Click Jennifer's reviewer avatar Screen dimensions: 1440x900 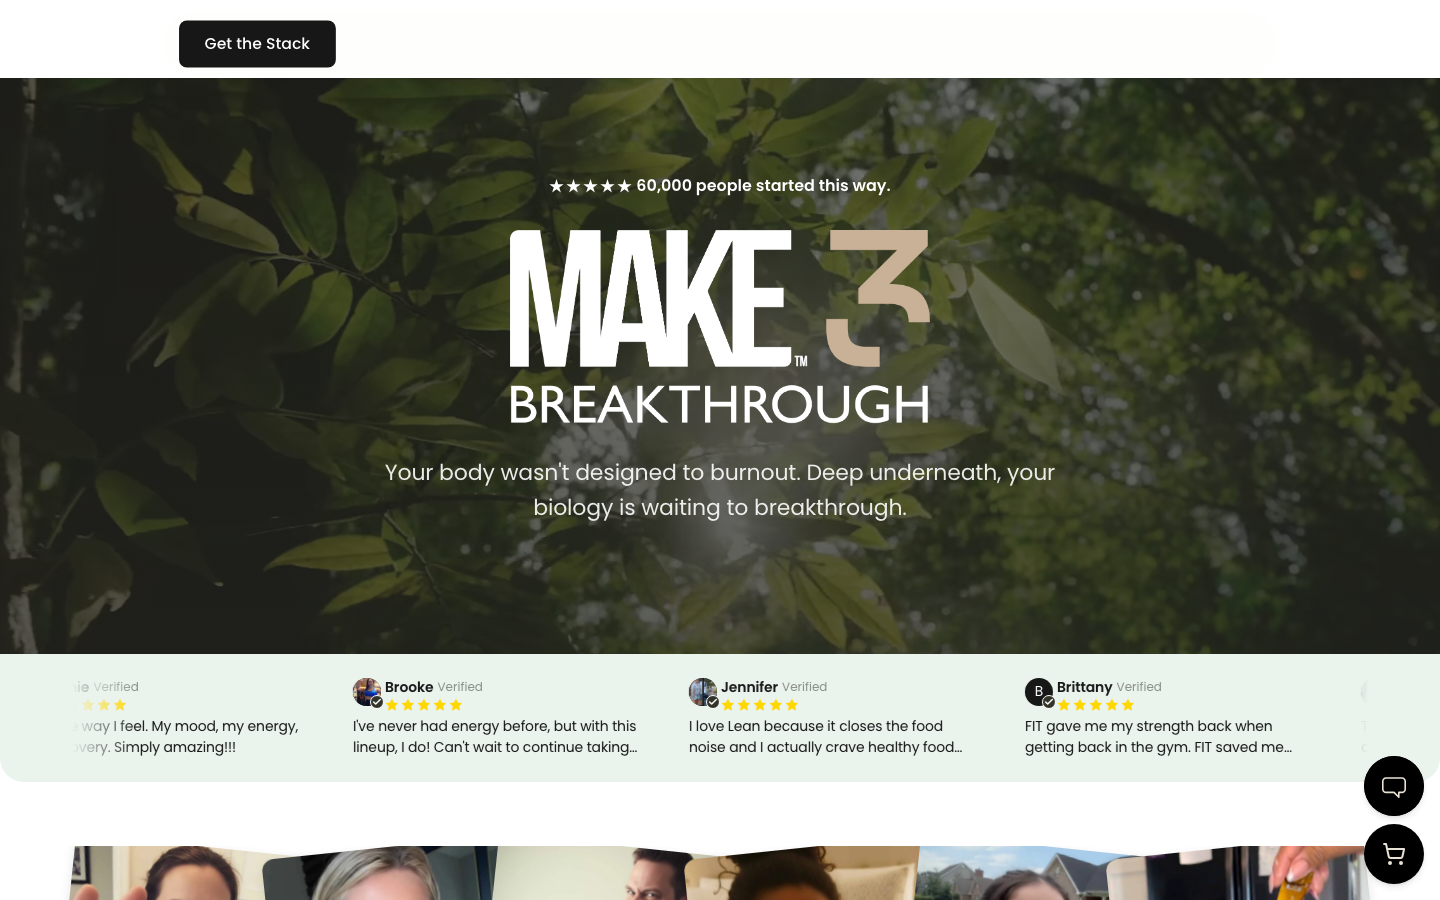tap(703, 692)
